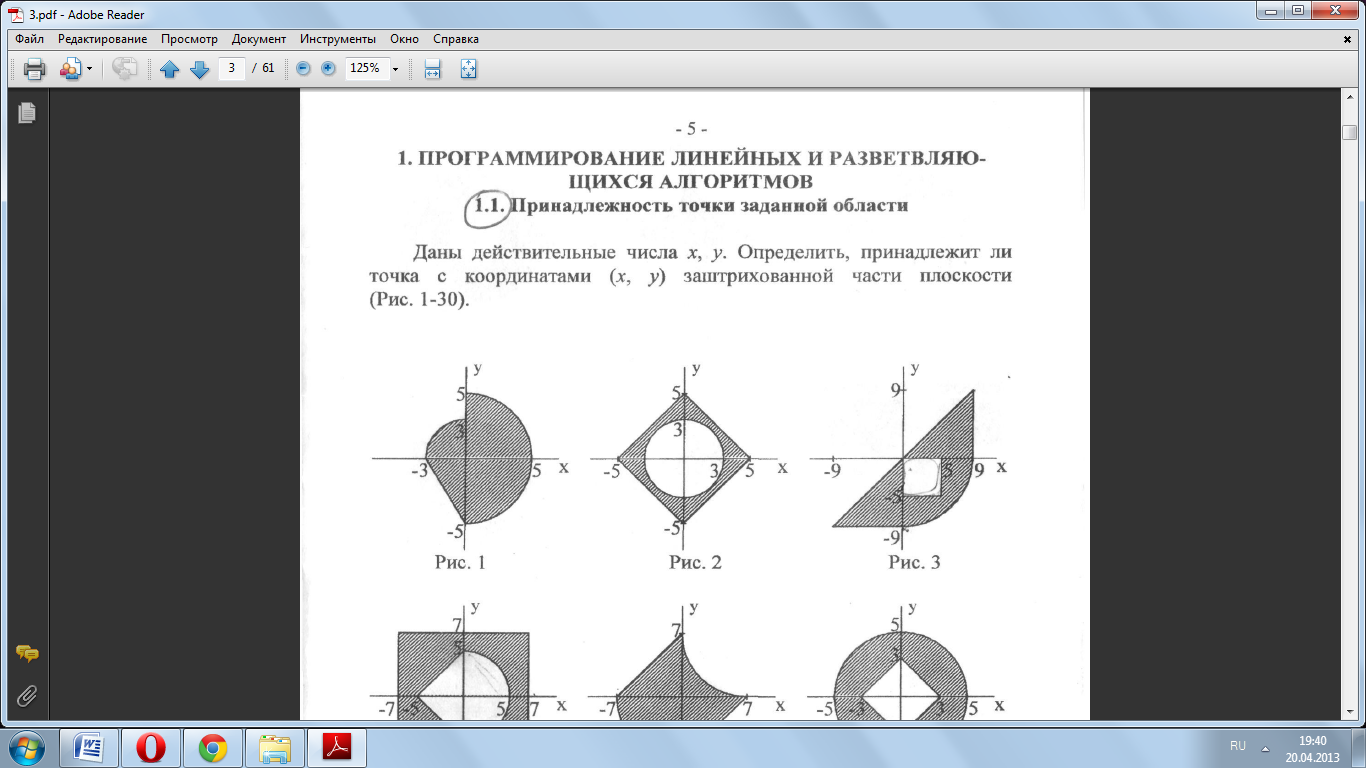Open the Окно menu
This screenshot has height=768, width=1366.
point(405,39)
